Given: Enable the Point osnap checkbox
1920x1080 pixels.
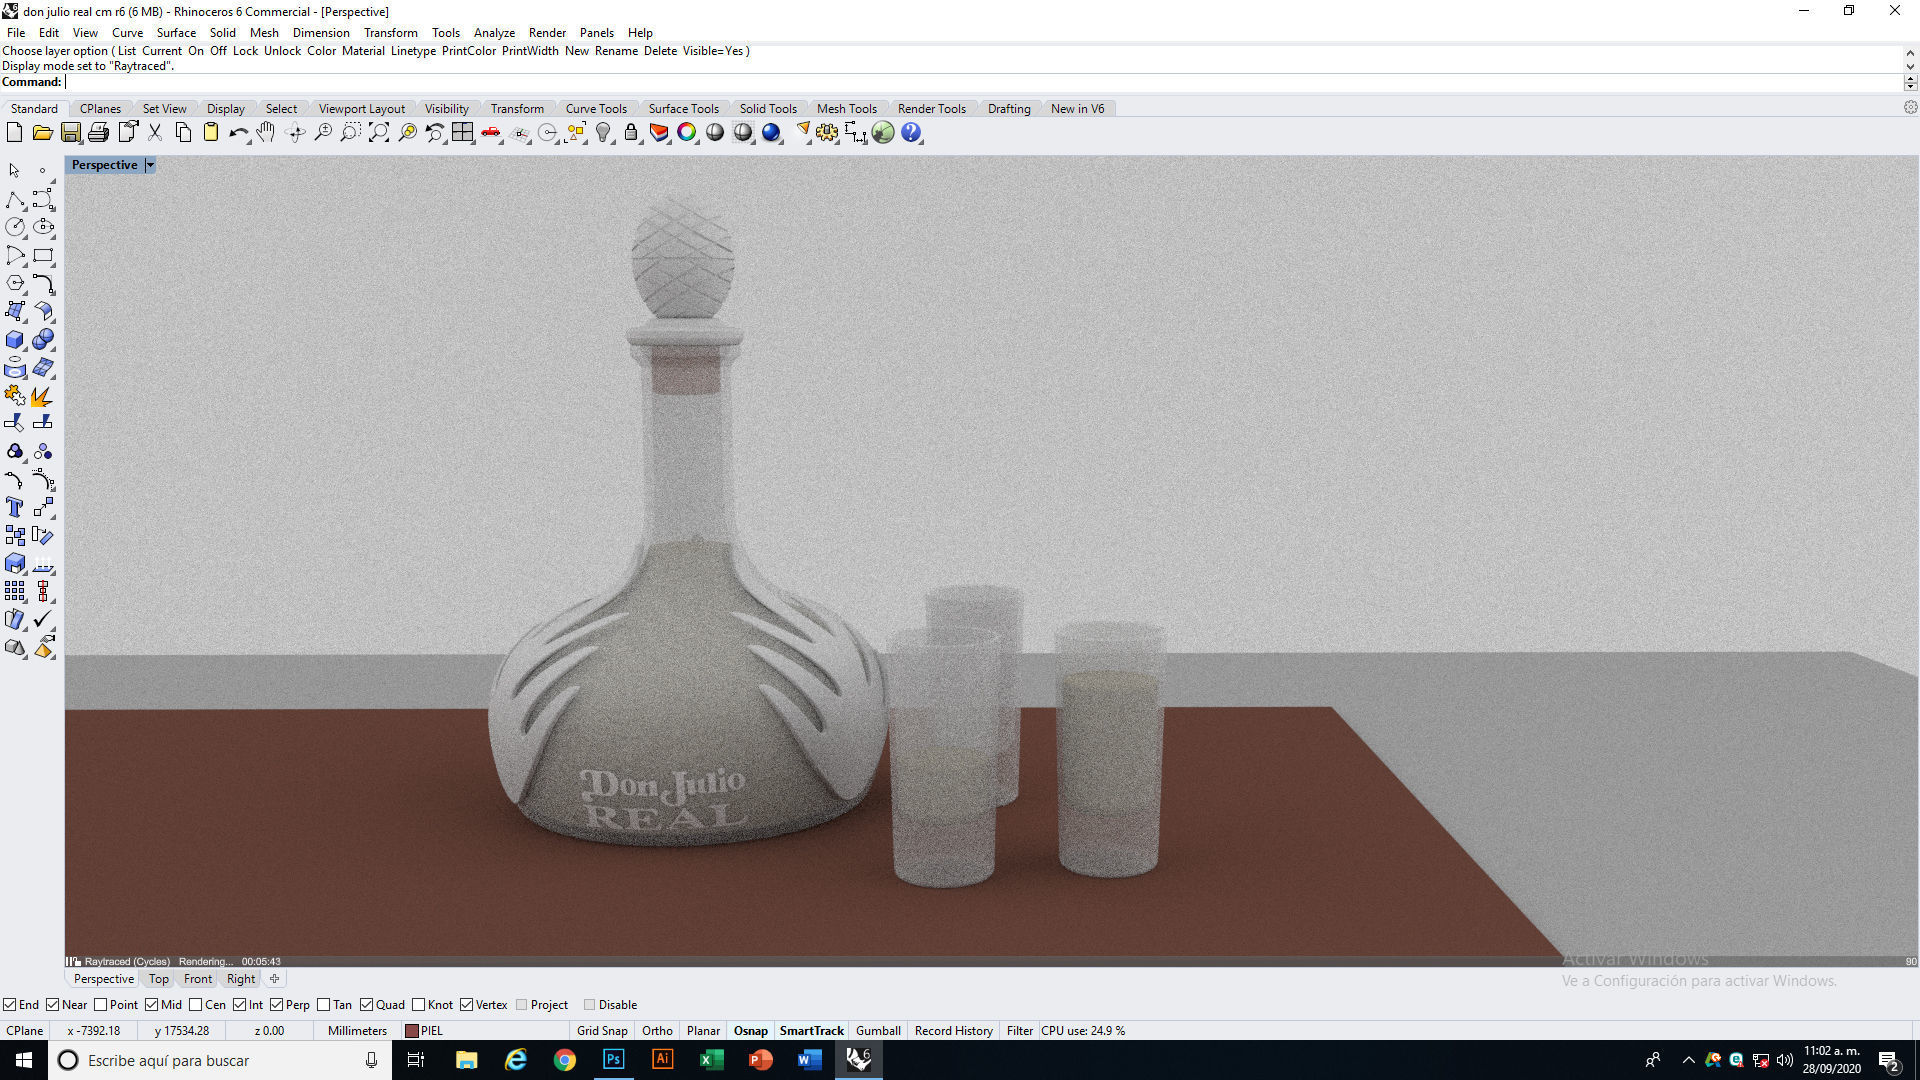Looking at the screenshot, I should pyautogui.click(x=100, y=1005).
